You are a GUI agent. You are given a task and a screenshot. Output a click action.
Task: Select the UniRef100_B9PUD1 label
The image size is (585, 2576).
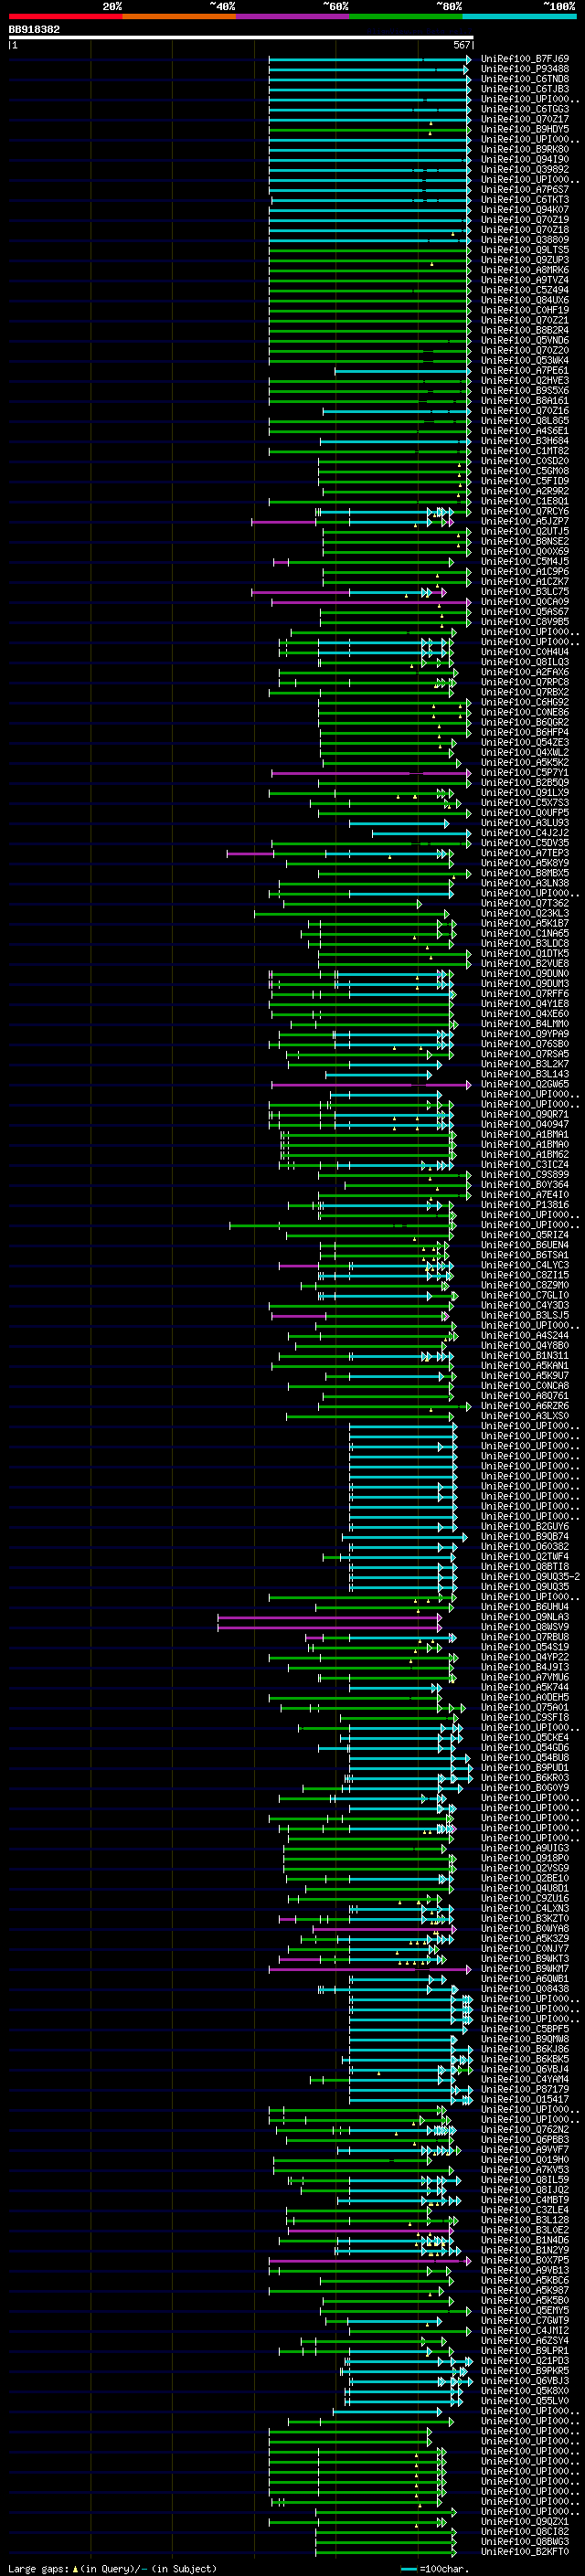coord(525,1767)
